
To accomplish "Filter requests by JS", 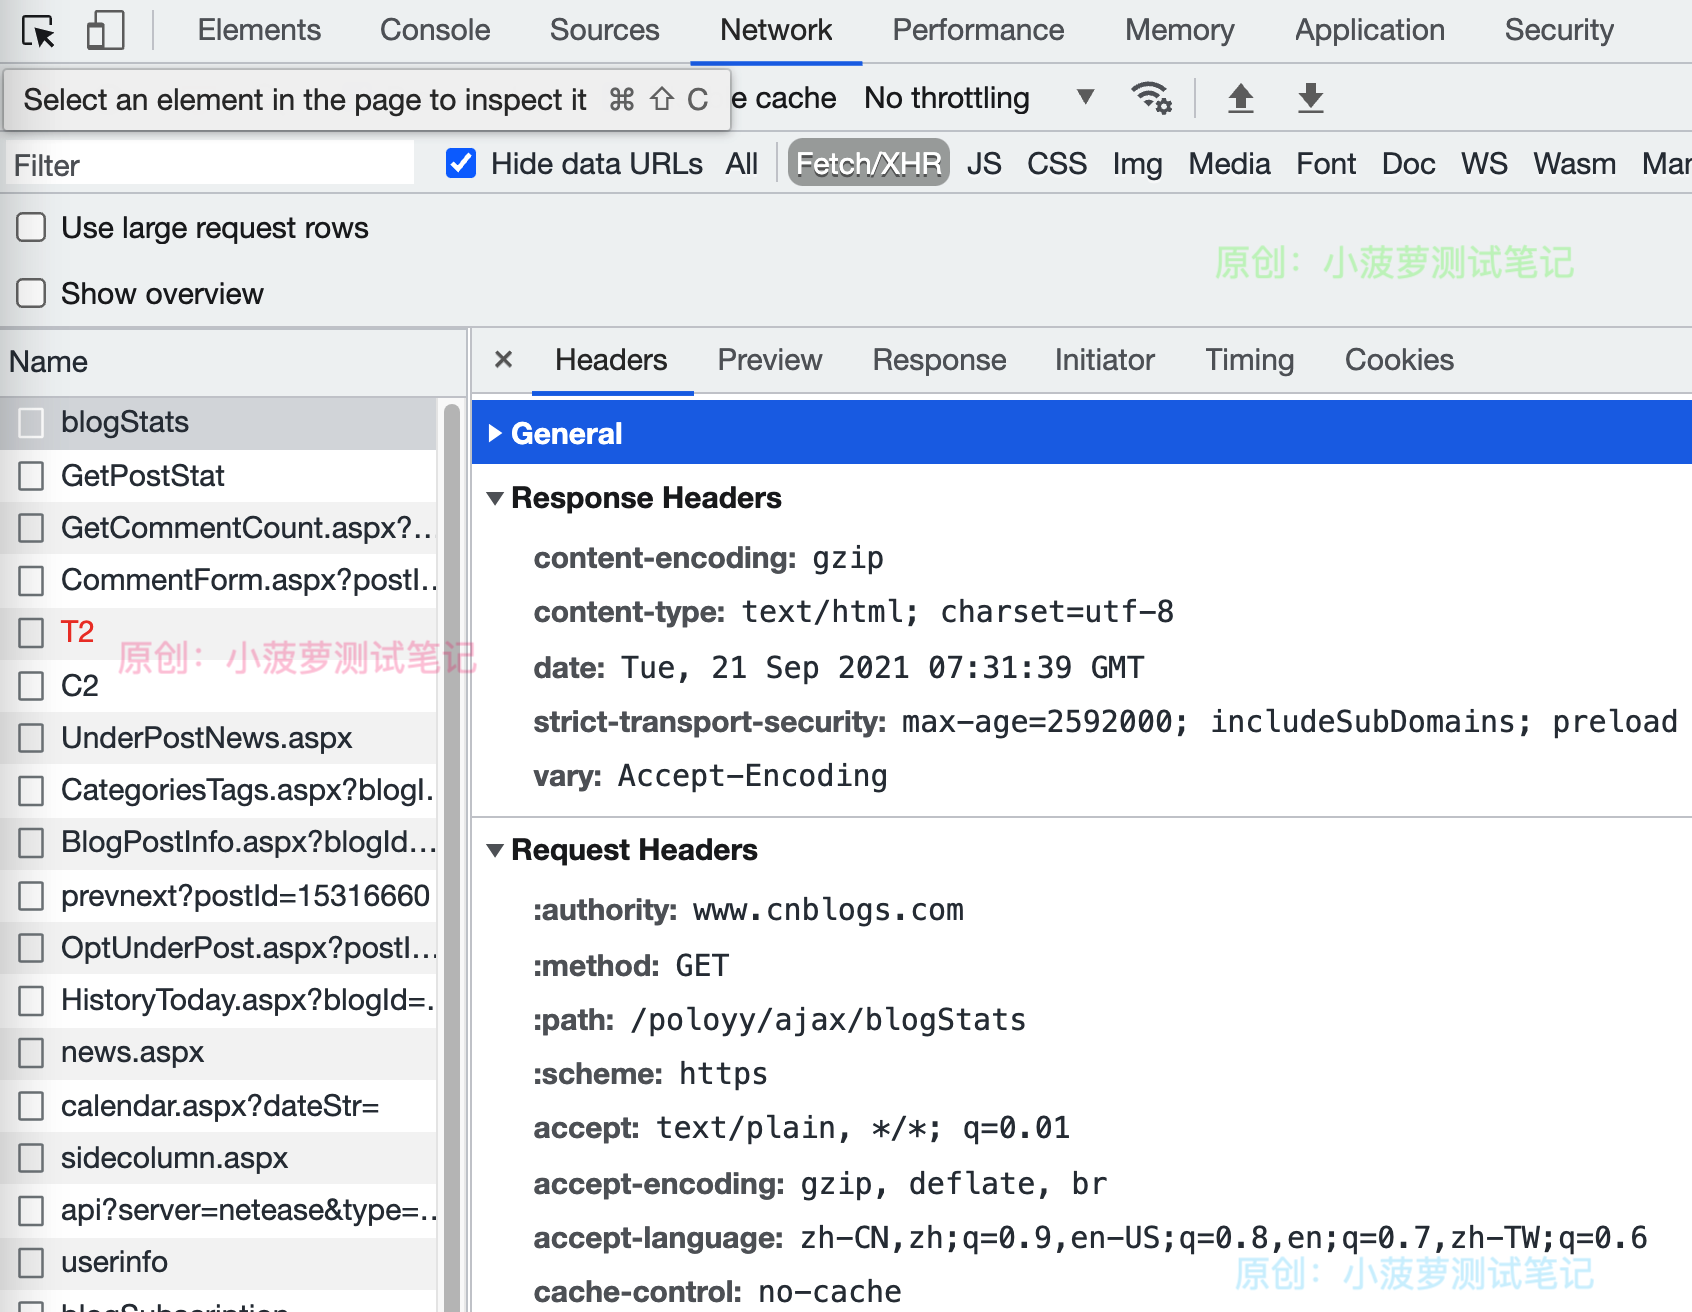I will [x=984, y=163].
